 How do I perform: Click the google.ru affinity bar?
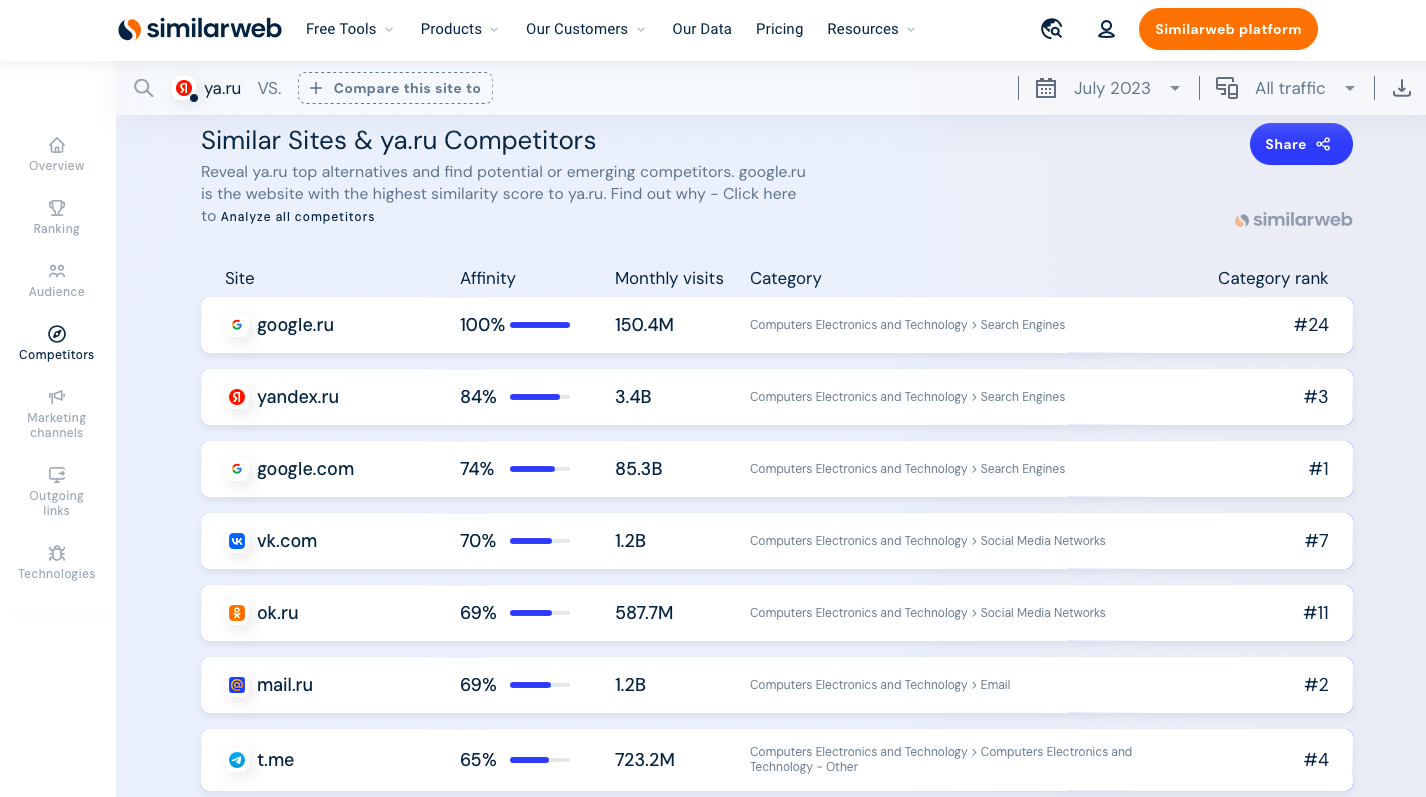540,325
